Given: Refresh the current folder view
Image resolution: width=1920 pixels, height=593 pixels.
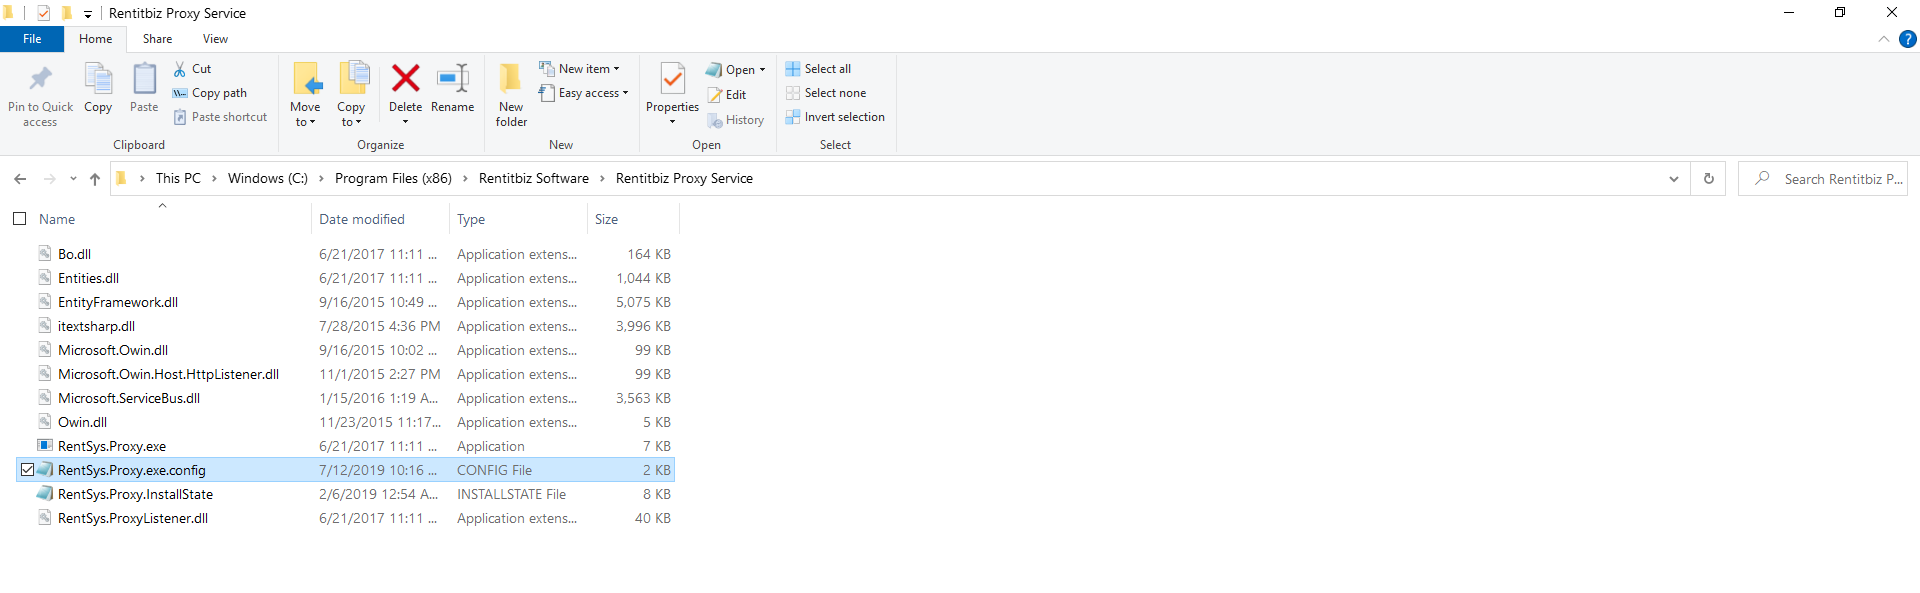Looking at the screenshot, I should 1708,179.
